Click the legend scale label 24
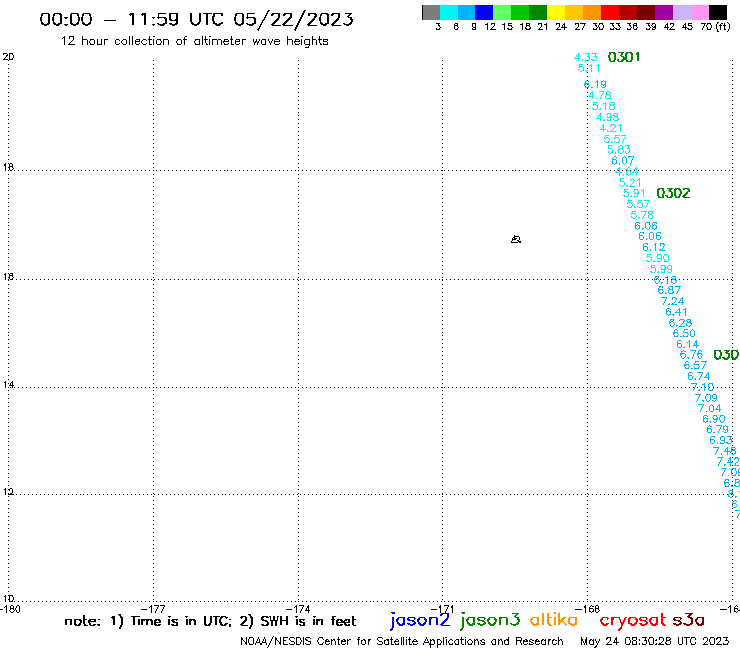Screen dimensions: 740x650 pyautogui.click(x=561, y=27)
